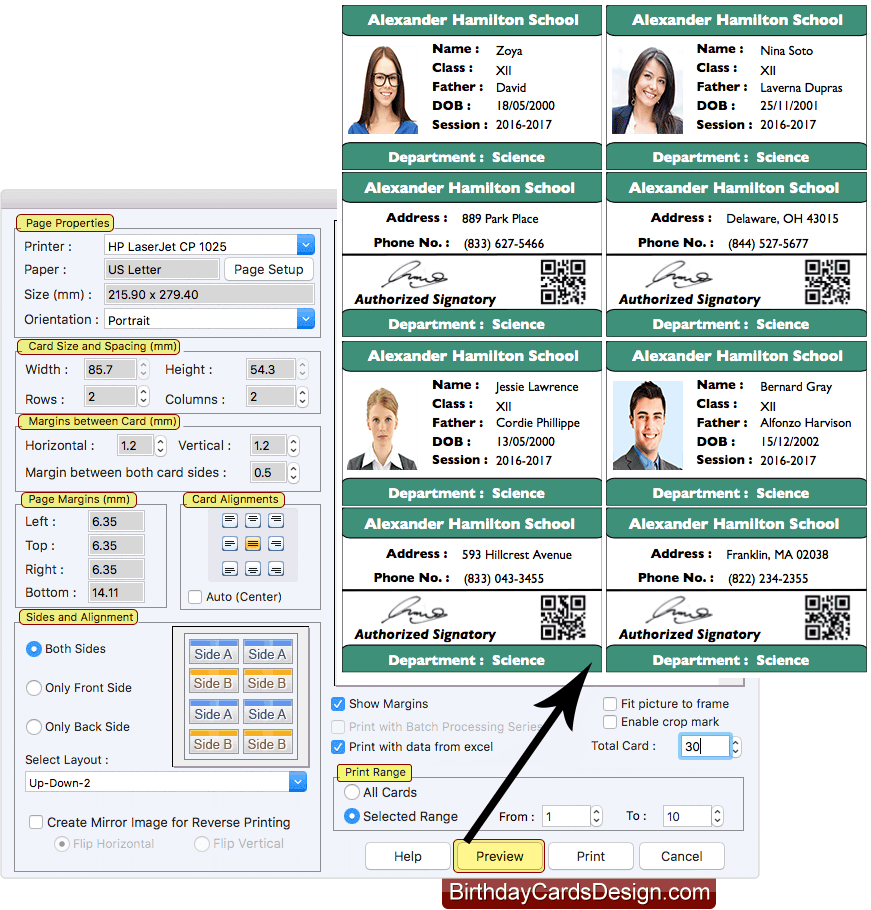Enable crop mark checkbox
The width and height of the screenshot is (871, 910).
click(609, 722)
